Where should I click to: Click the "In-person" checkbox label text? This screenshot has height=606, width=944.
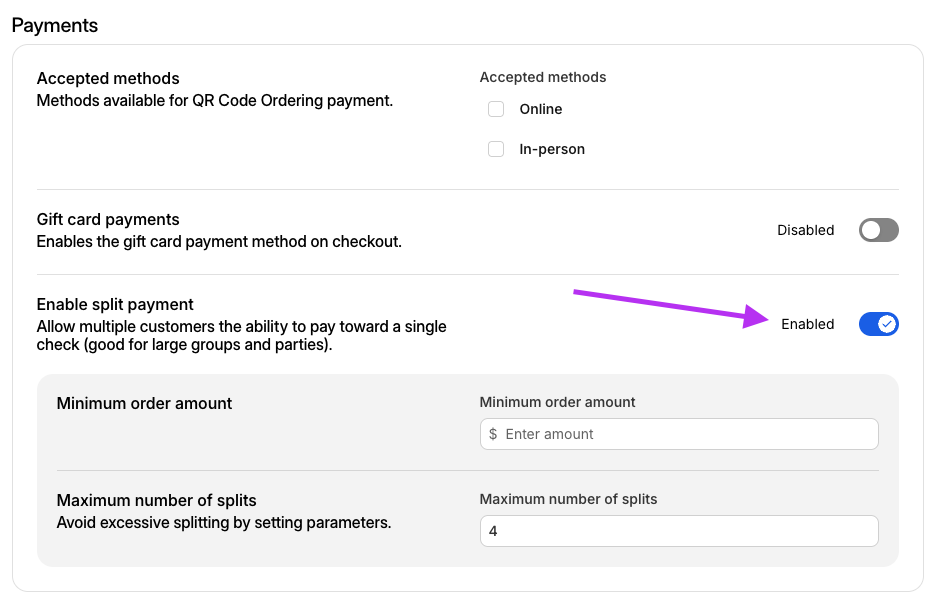[552, 149]
